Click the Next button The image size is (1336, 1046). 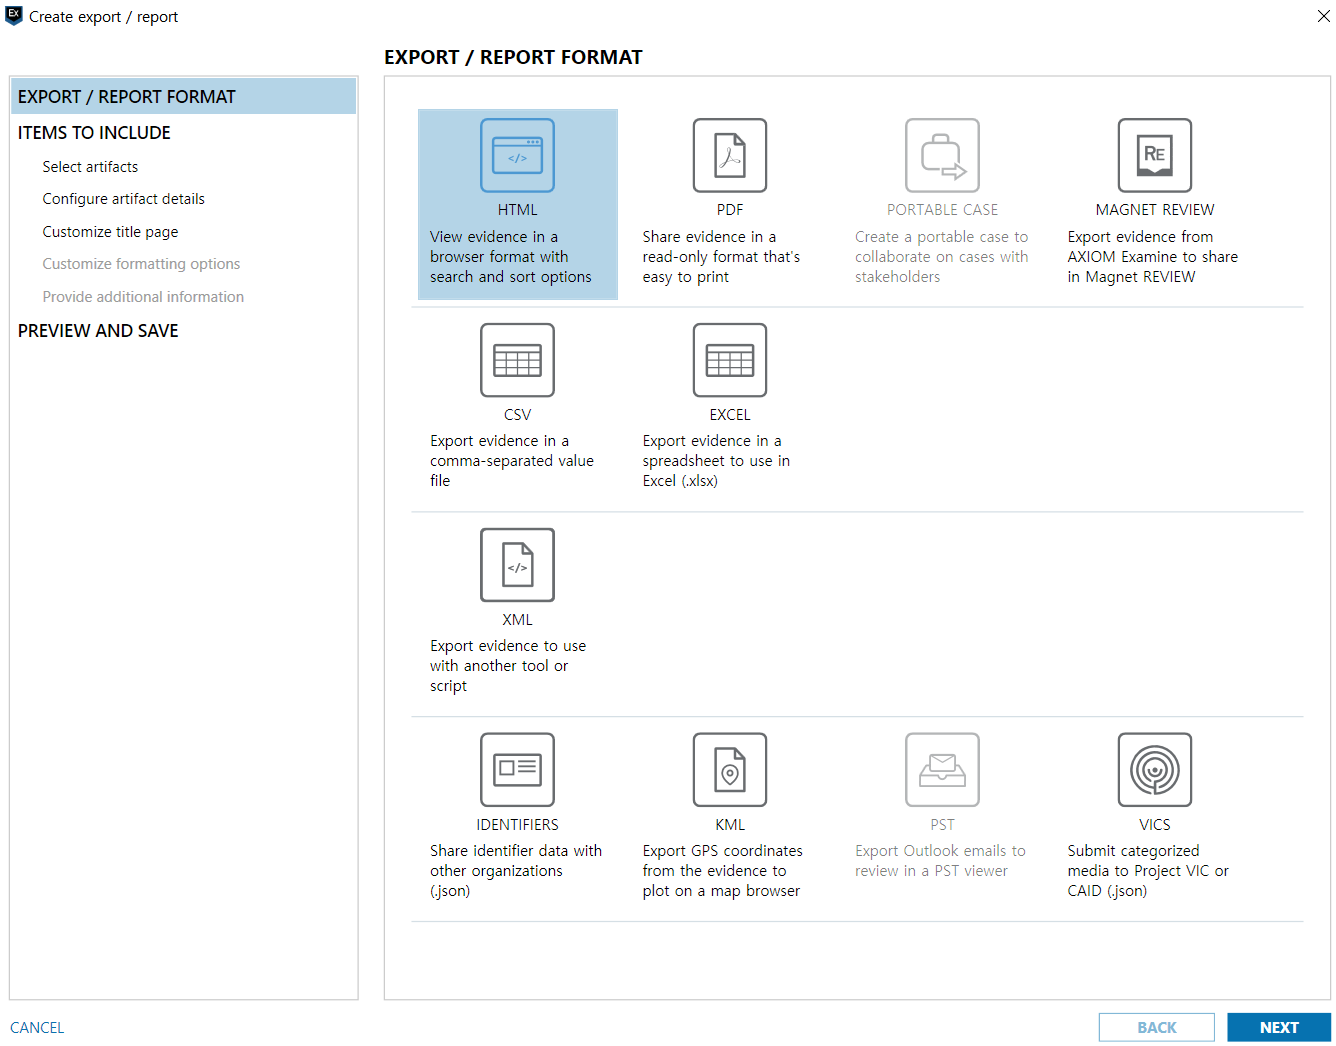pyautogui.click(x=1279, y=1028)
